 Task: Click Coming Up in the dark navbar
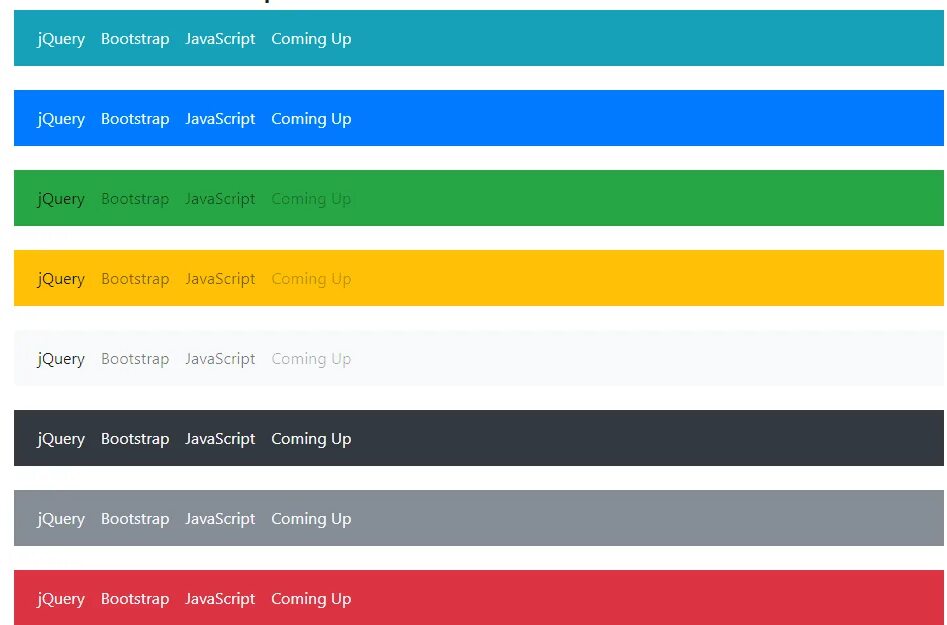pos(311,440)
